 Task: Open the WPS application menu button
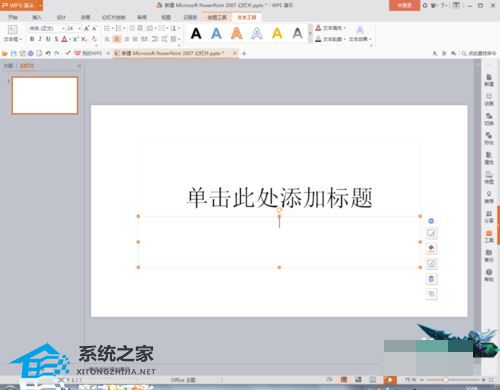click(21, 5)
